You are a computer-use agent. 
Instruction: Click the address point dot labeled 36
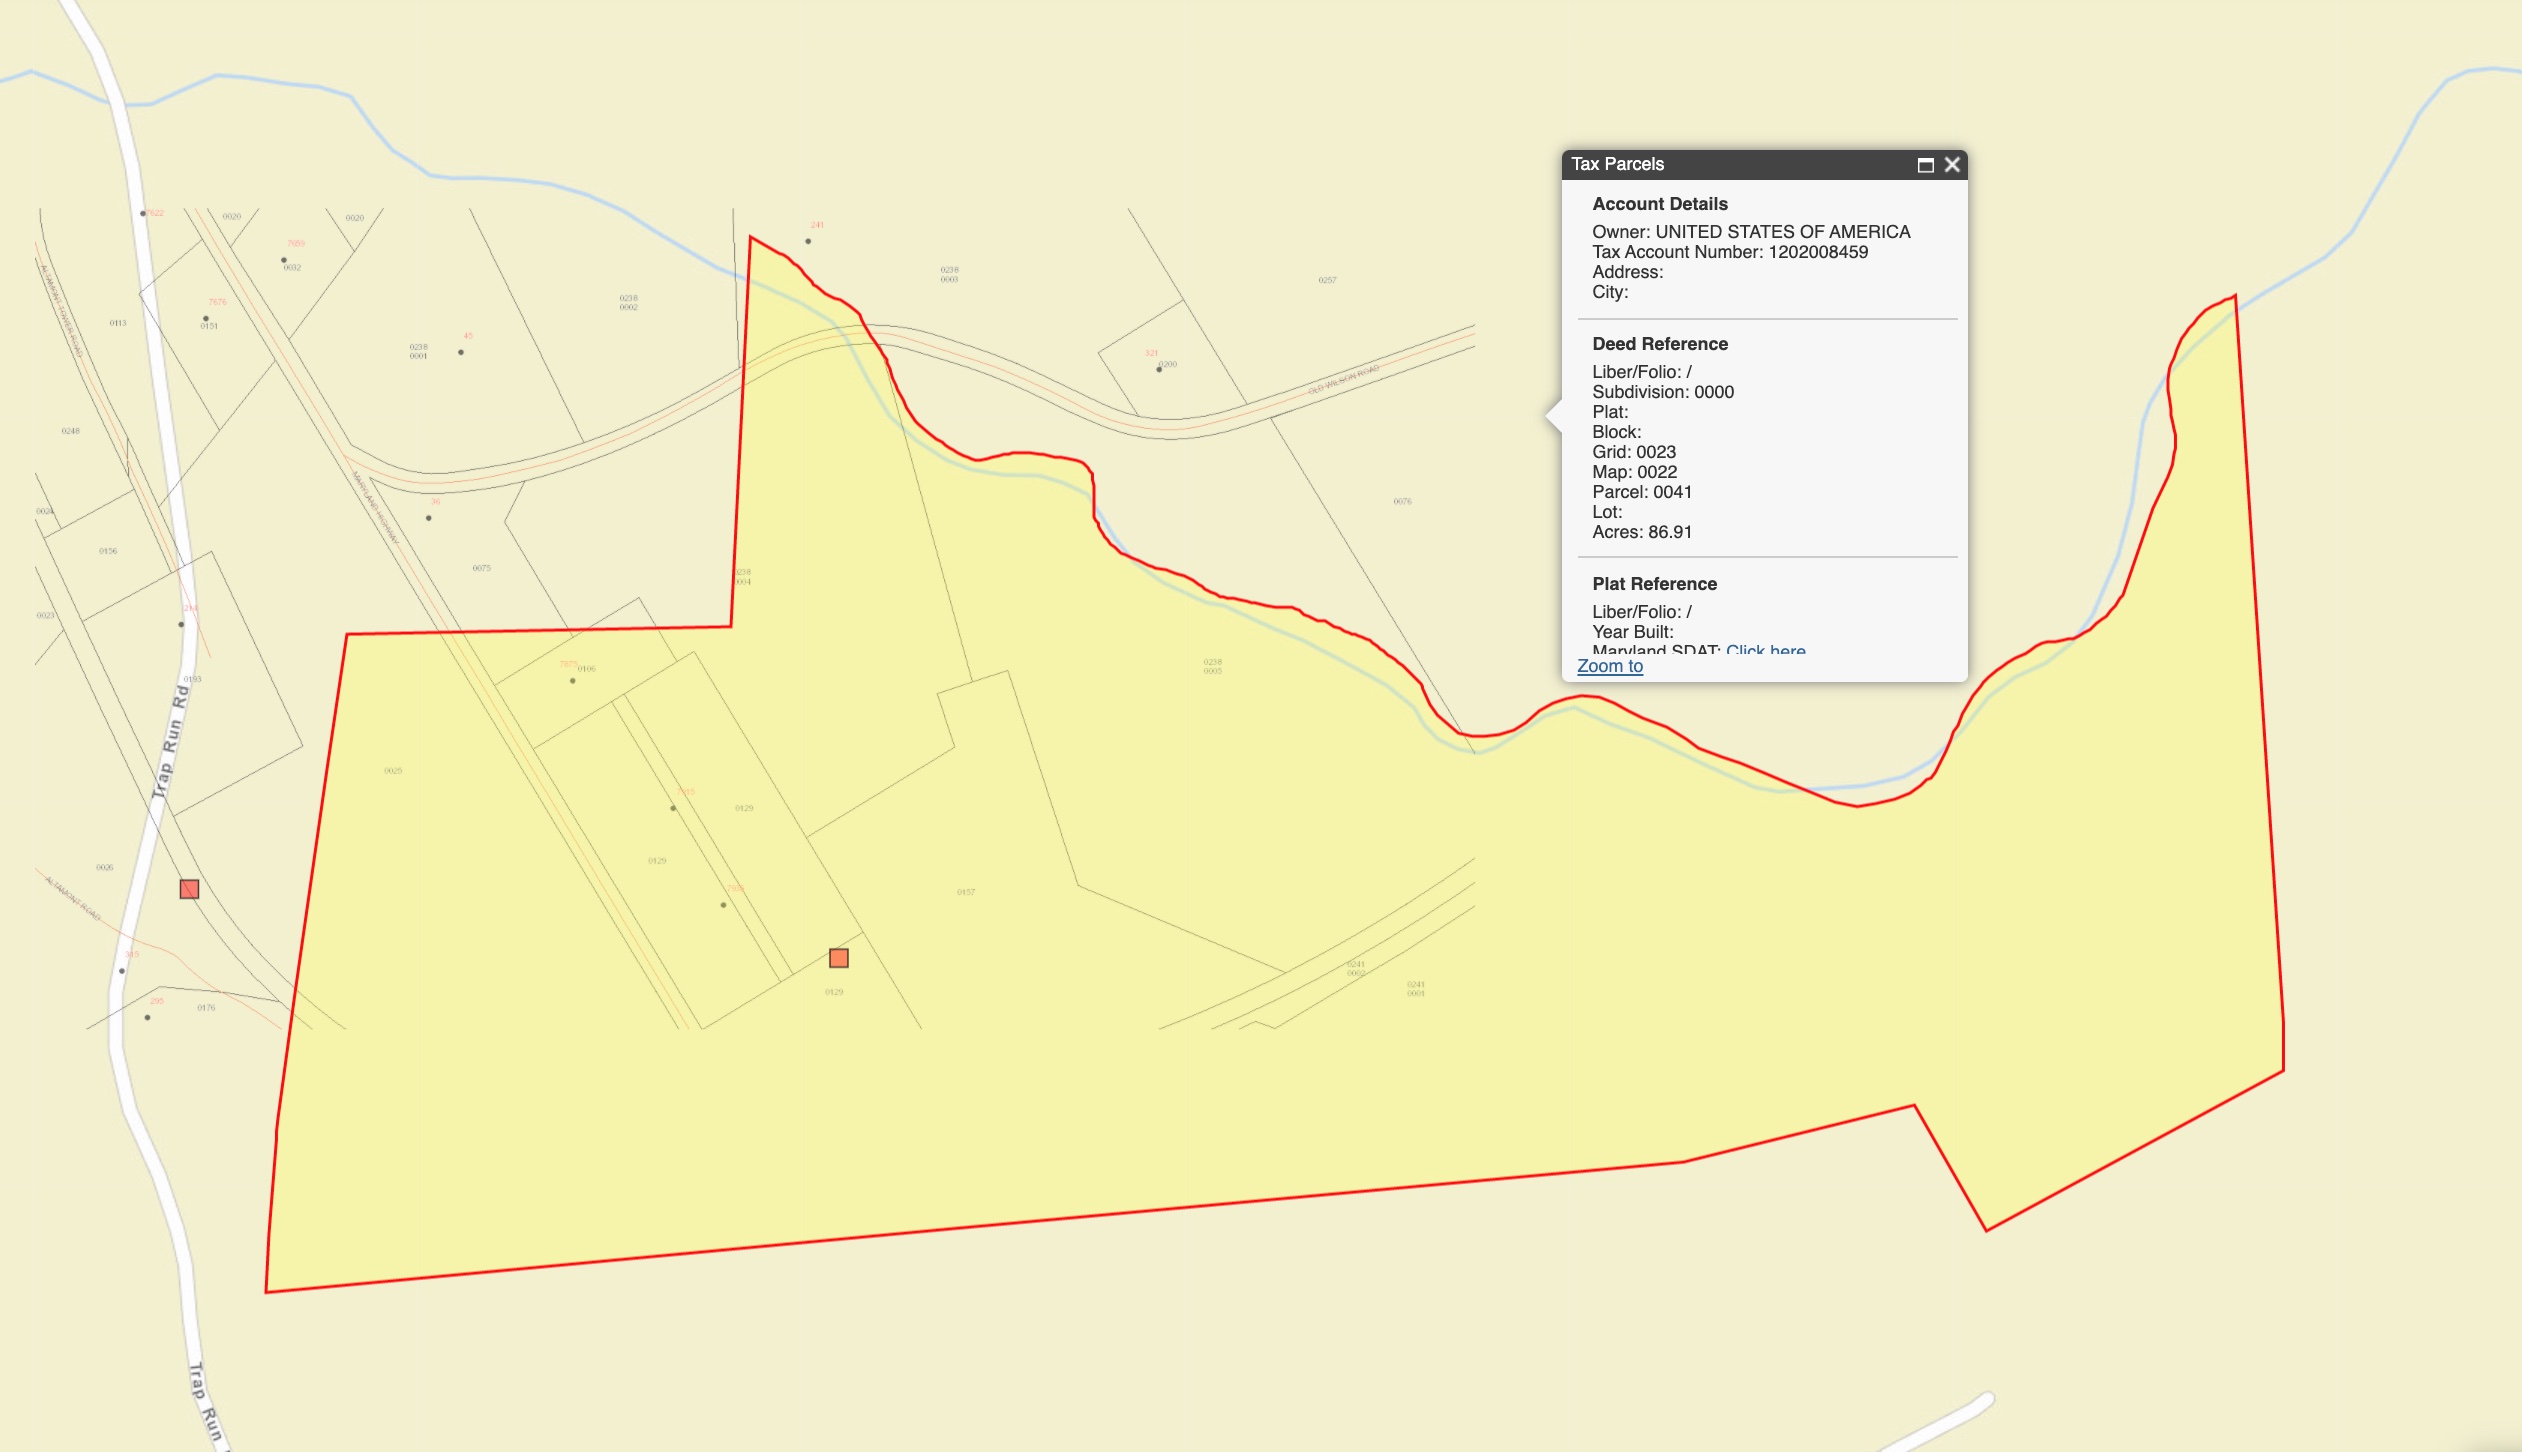(429, 518)
